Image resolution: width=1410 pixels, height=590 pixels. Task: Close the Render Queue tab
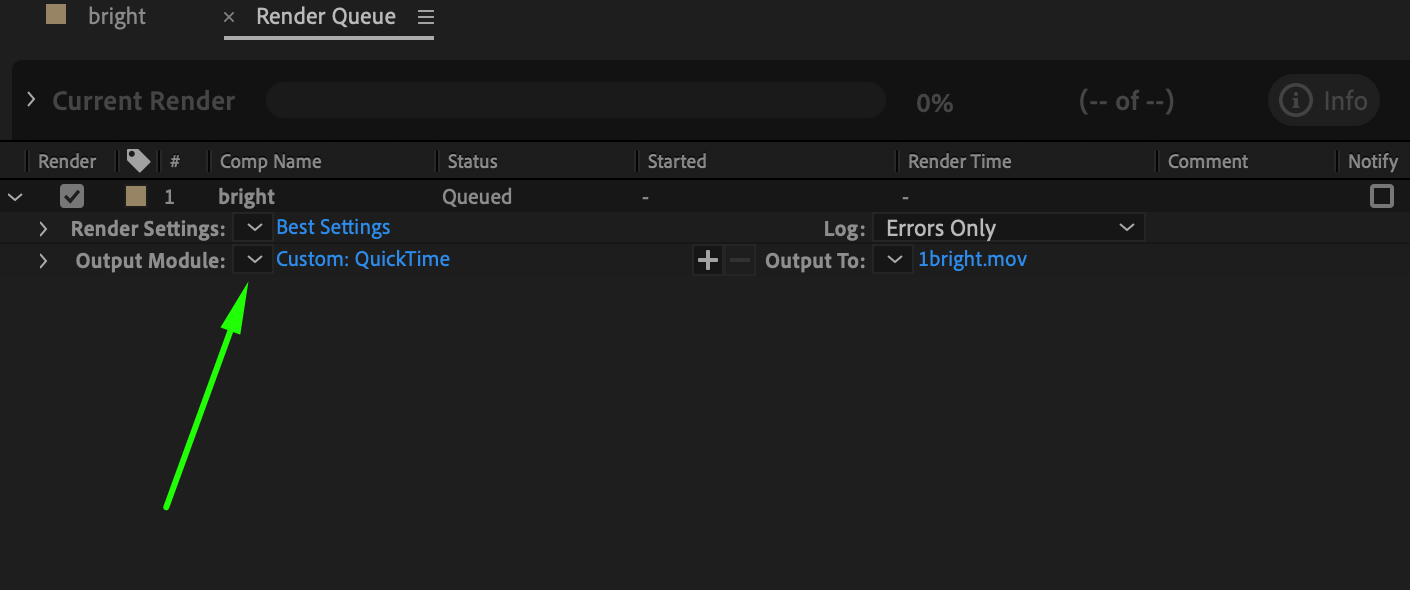[x=230, y=17]
